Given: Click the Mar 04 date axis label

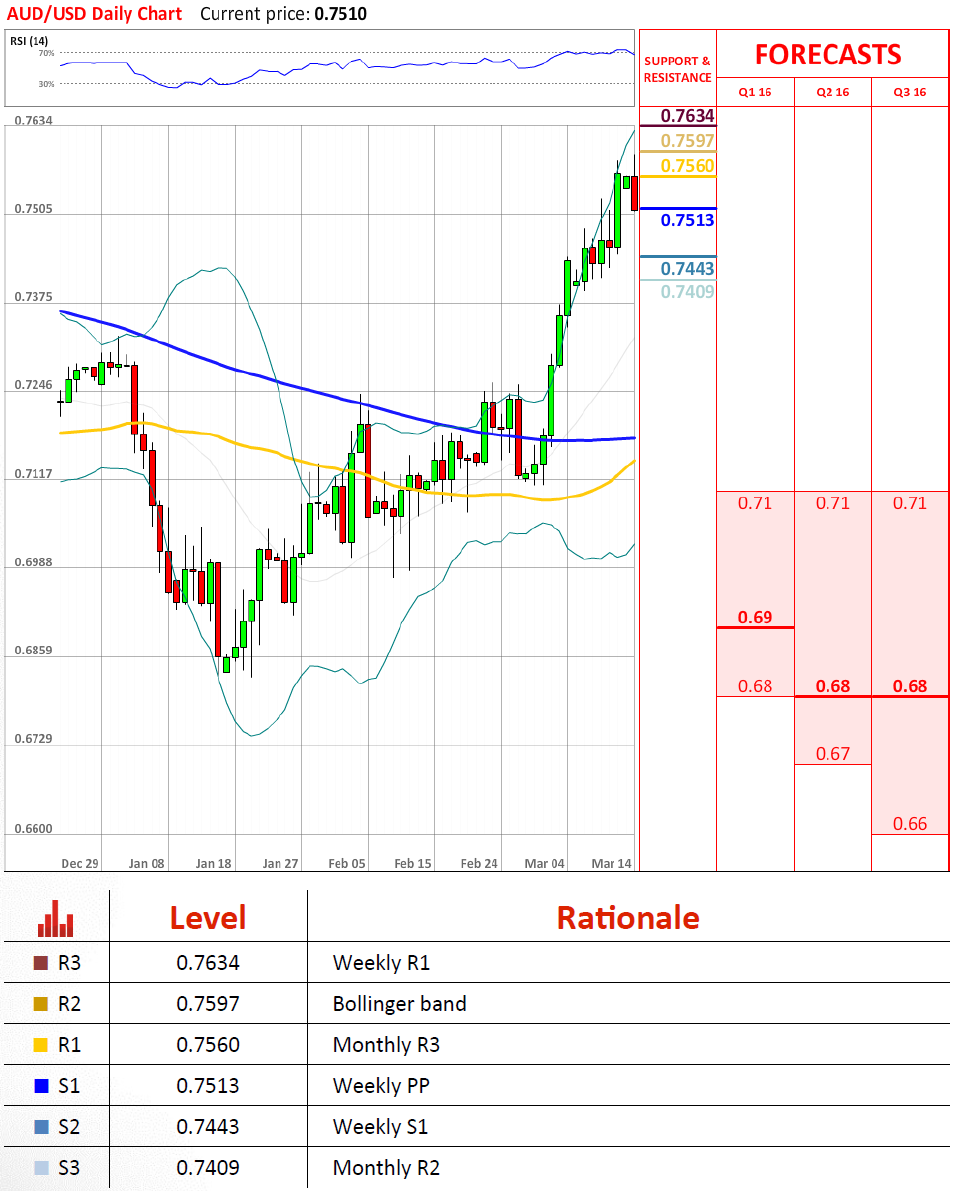Looking at the screenshot, I should 545,864.
